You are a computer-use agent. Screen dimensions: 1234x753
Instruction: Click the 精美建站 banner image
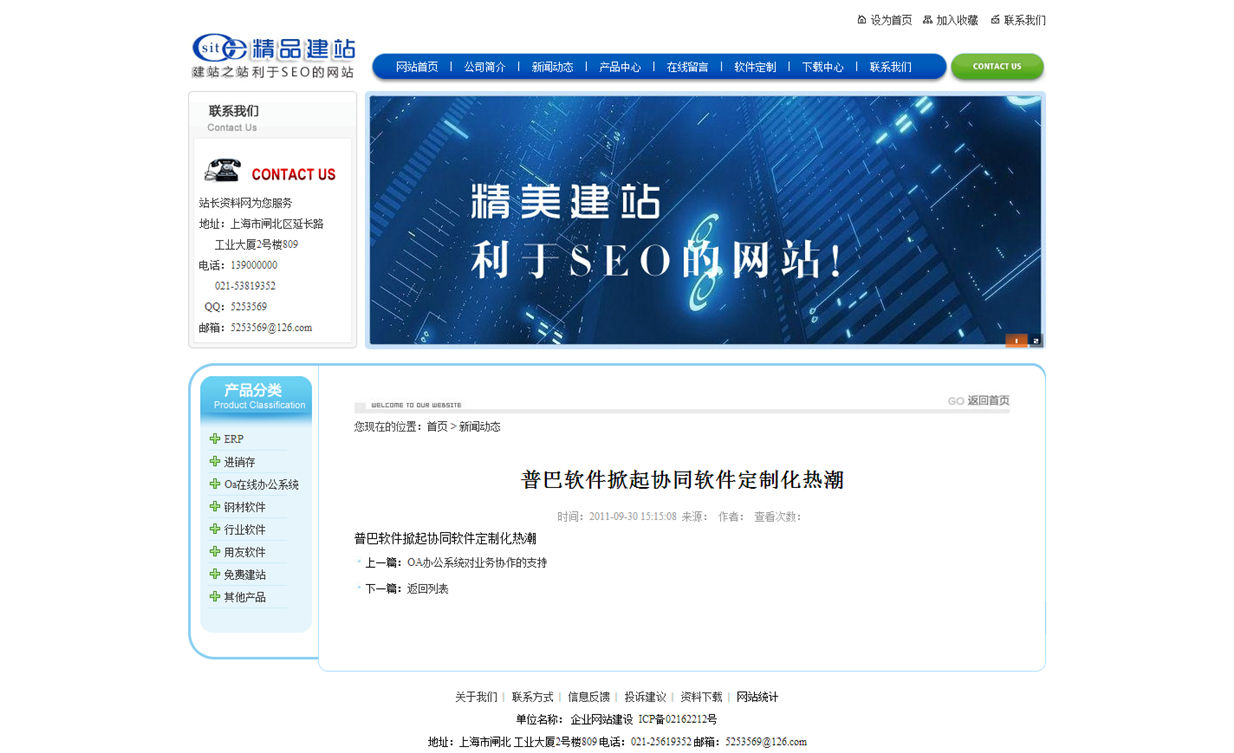pos(705,220)
